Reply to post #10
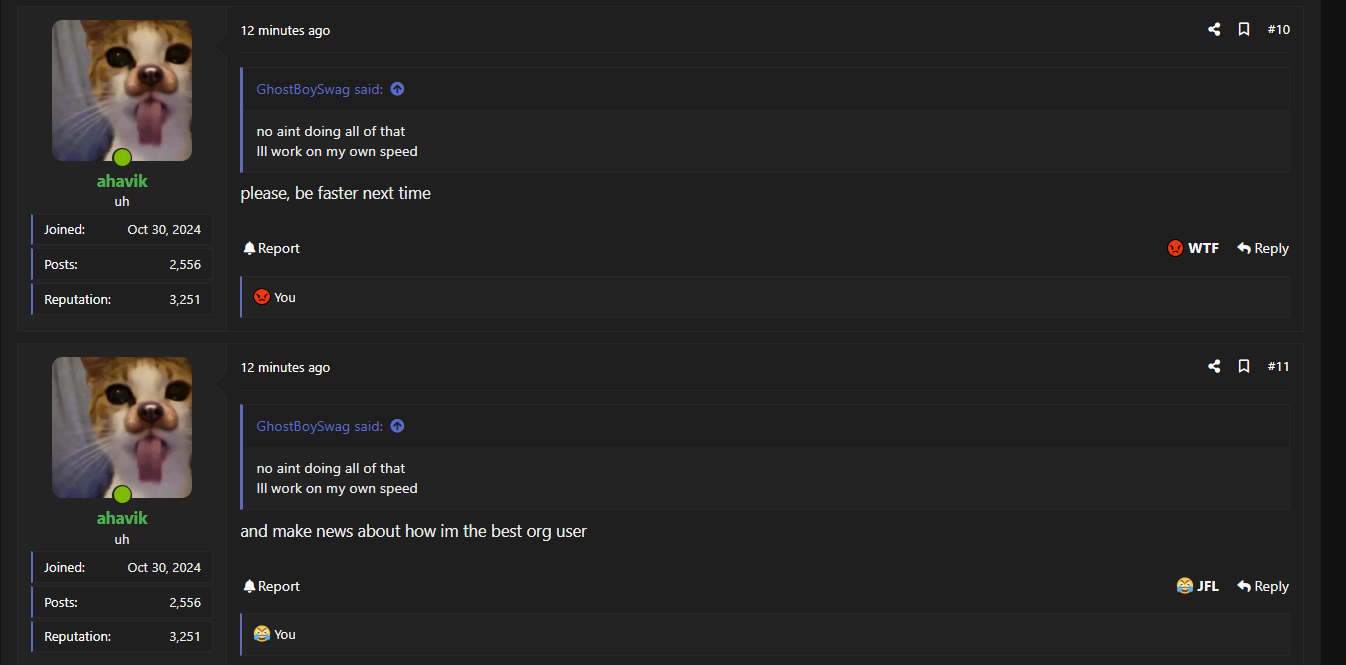The width and height of the screenshot is (1346, 665). 1263,248
